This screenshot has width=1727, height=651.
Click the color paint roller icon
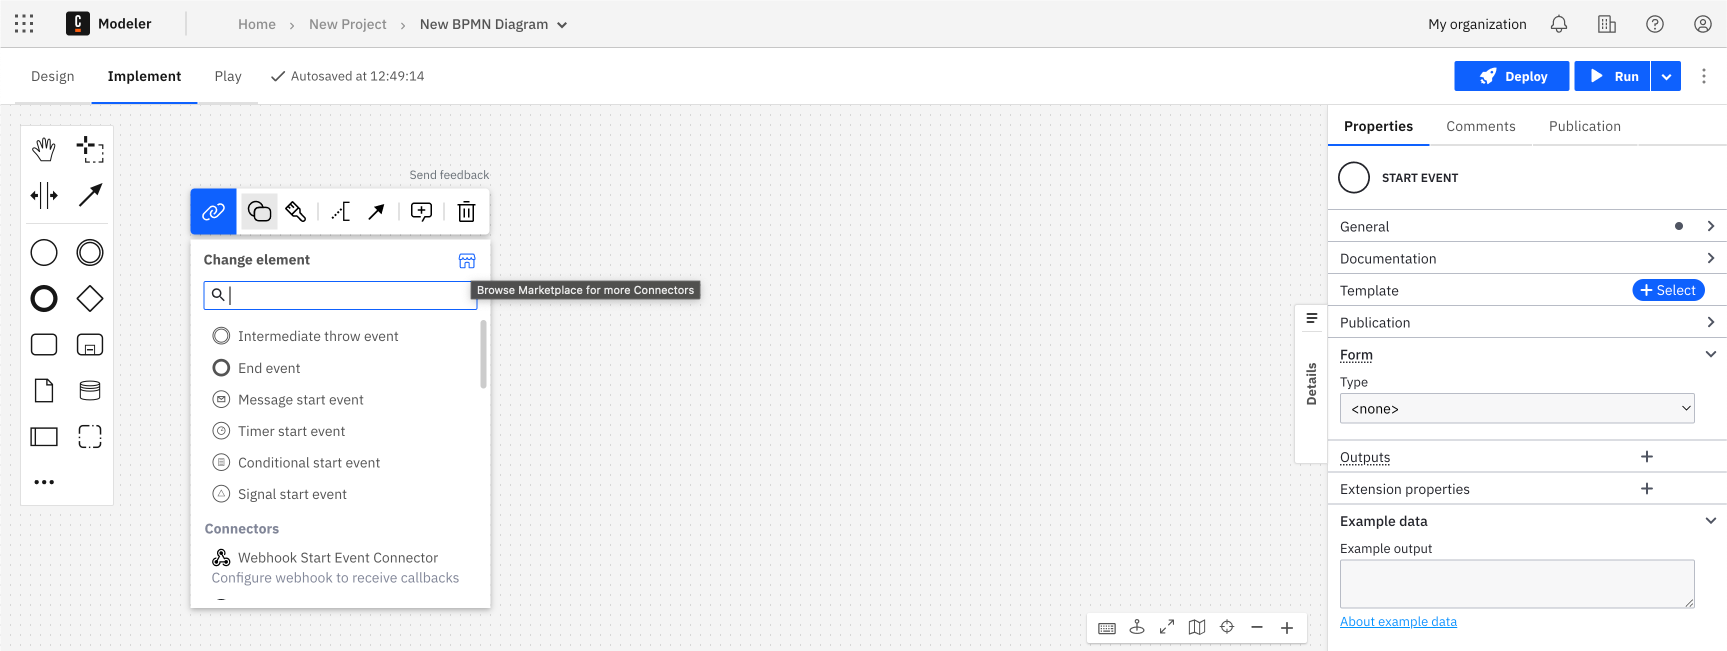coord(295,212)
